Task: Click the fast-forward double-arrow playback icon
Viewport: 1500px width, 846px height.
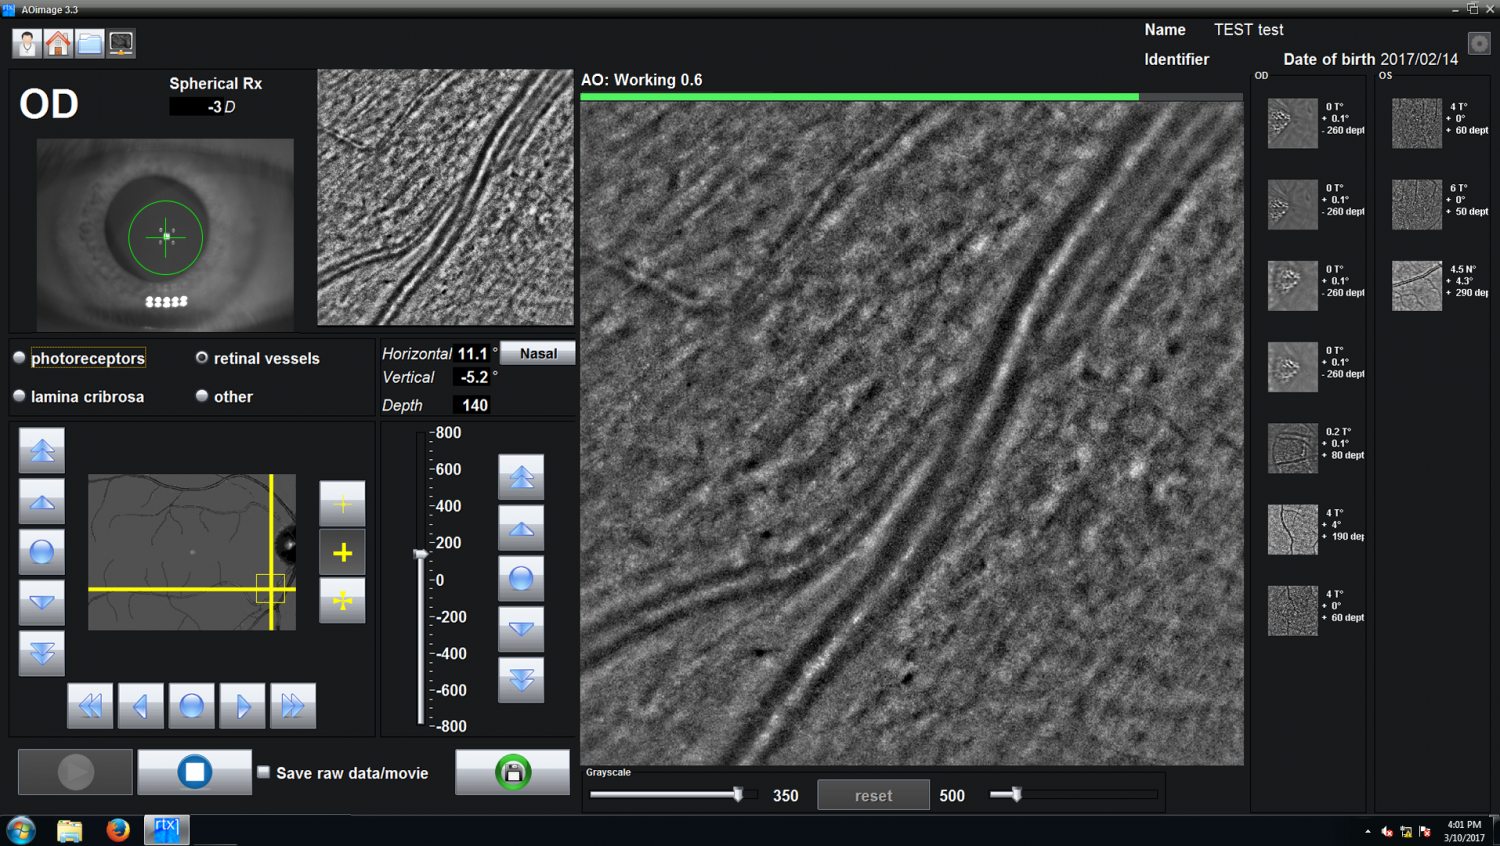Action: (292, 705)
